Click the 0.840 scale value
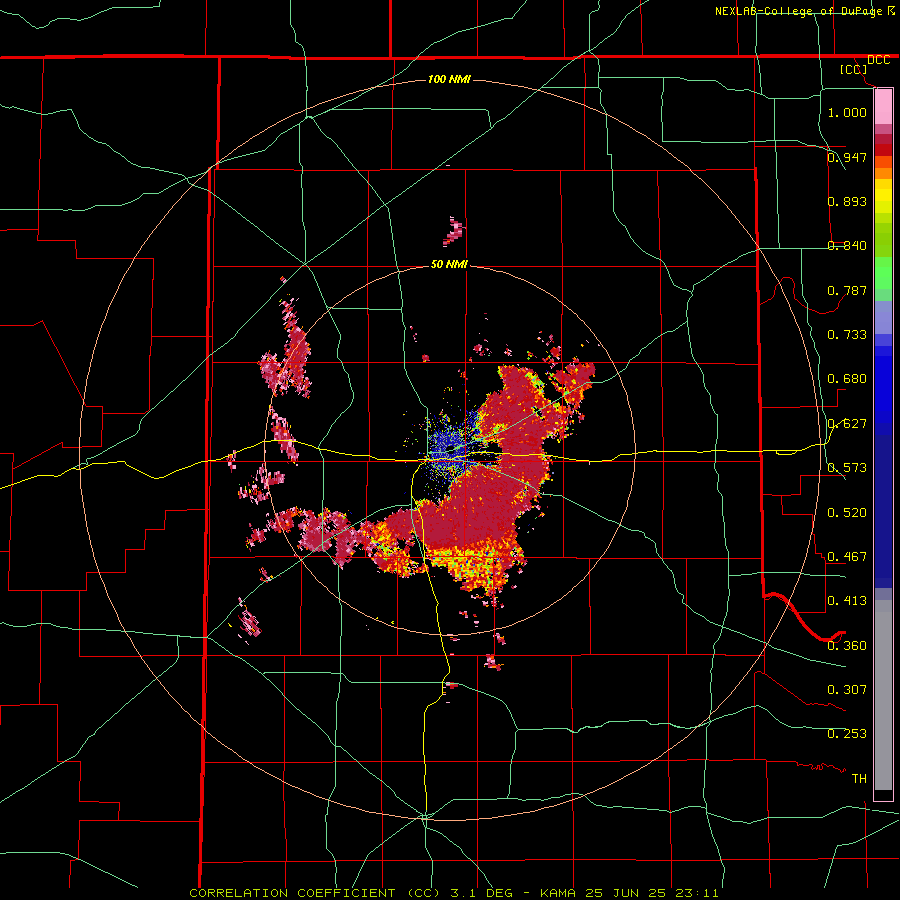 tap(847, 245)
